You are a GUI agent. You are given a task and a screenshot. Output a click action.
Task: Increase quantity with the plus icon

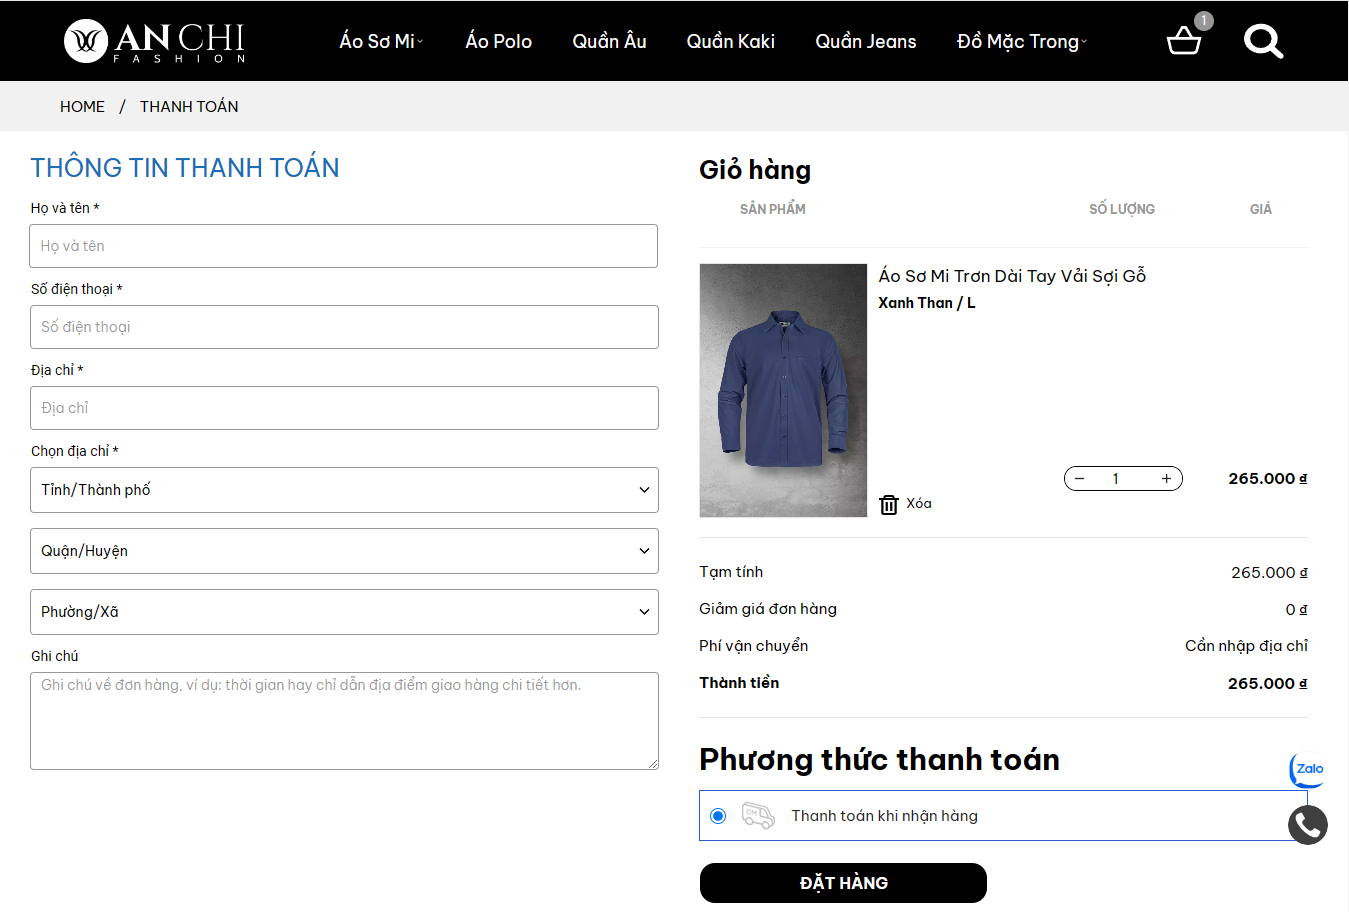tap(1166, 478)
